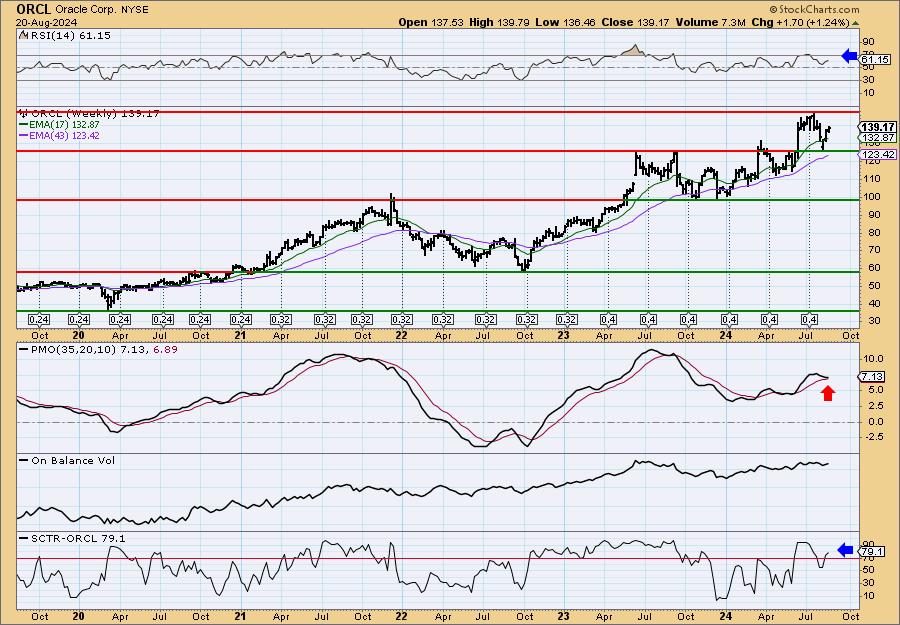Image resolution: width=900 pixels, height=625 pixels.
Task: Click the Low 136.46 value
Action: pos(566,22)
